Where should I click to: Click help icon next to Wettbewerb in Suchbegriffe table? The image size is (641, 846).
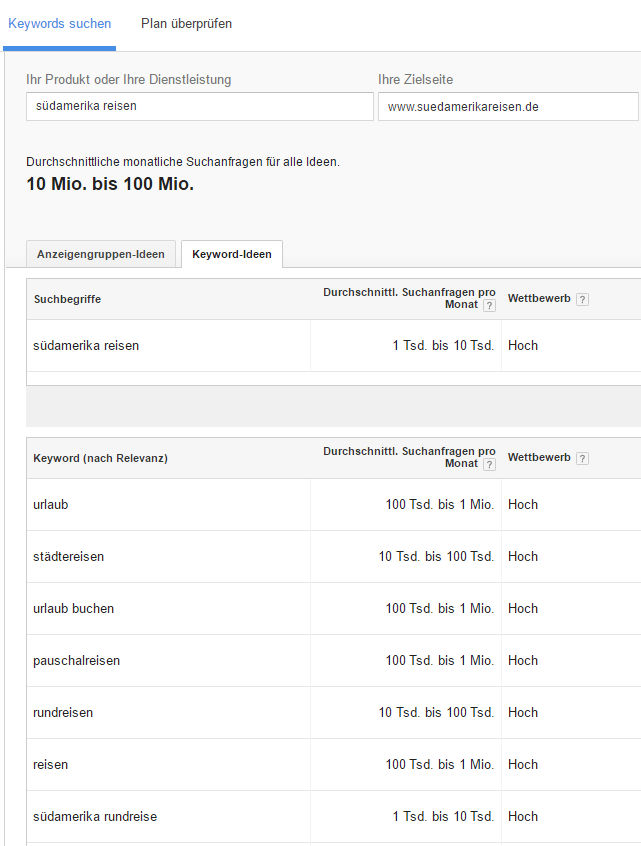click(582, 299)
